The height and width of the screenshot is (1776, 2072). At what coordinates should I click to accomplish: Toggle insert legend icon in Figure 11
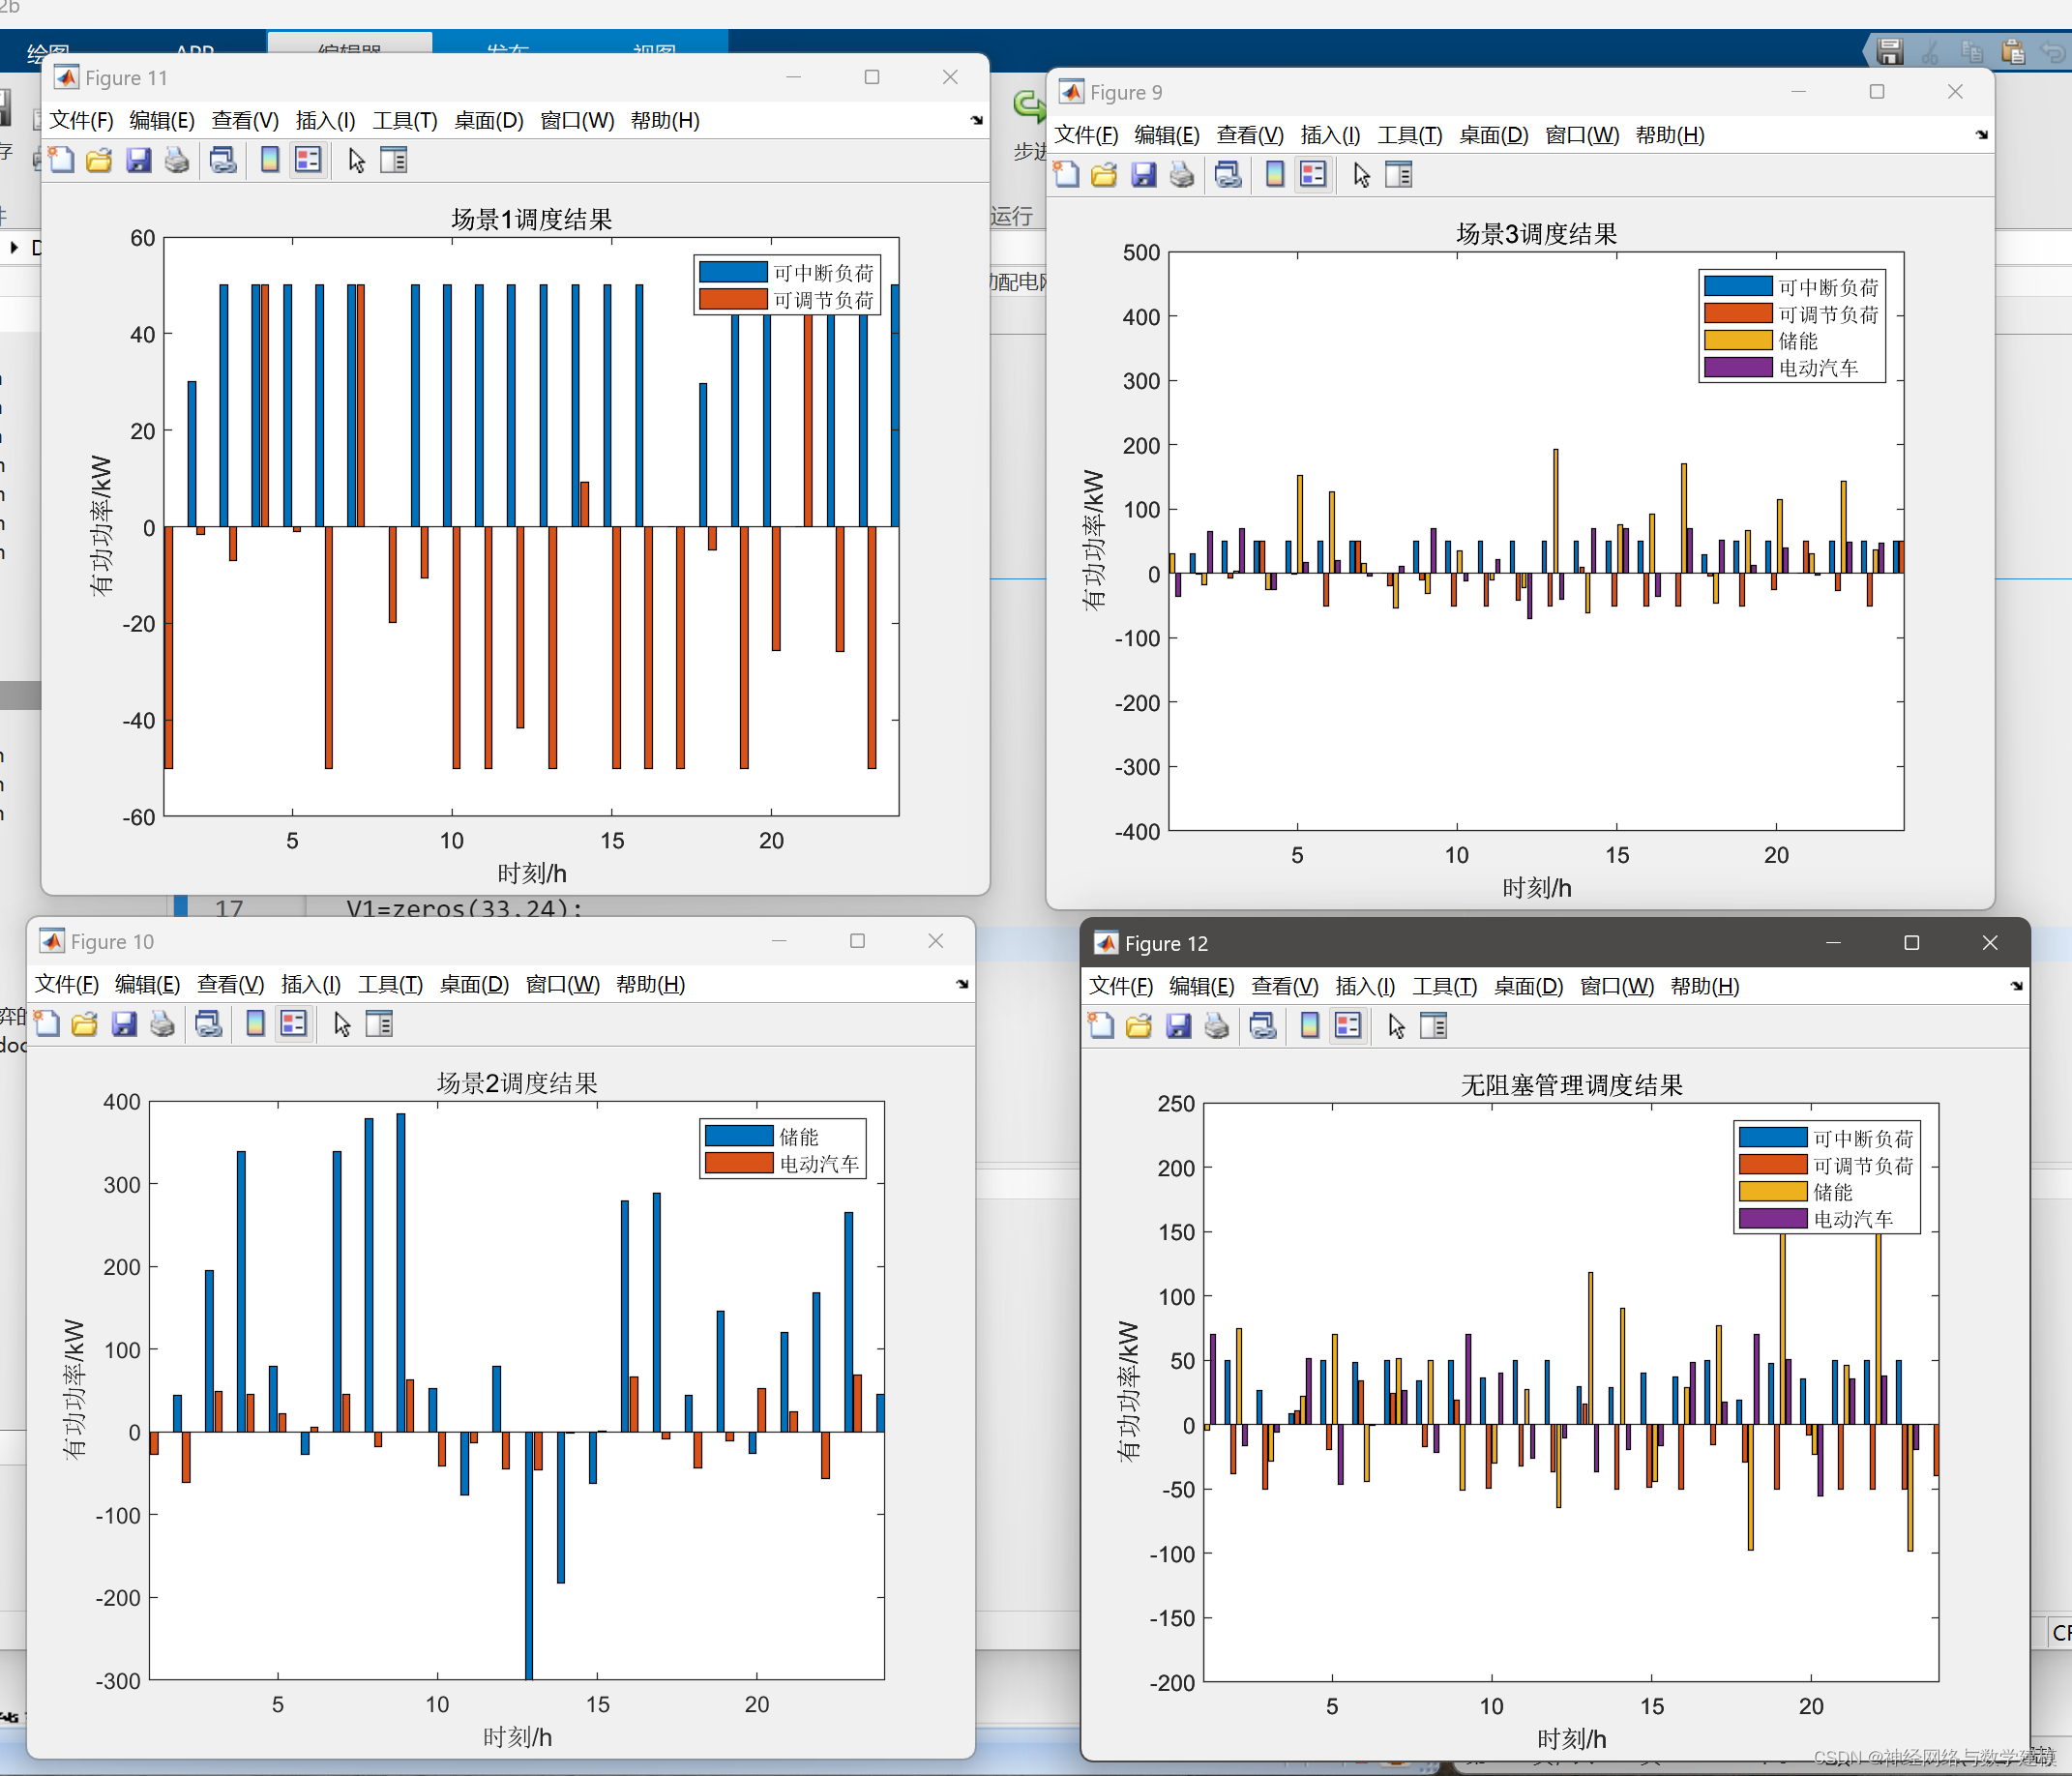[308, 160]
